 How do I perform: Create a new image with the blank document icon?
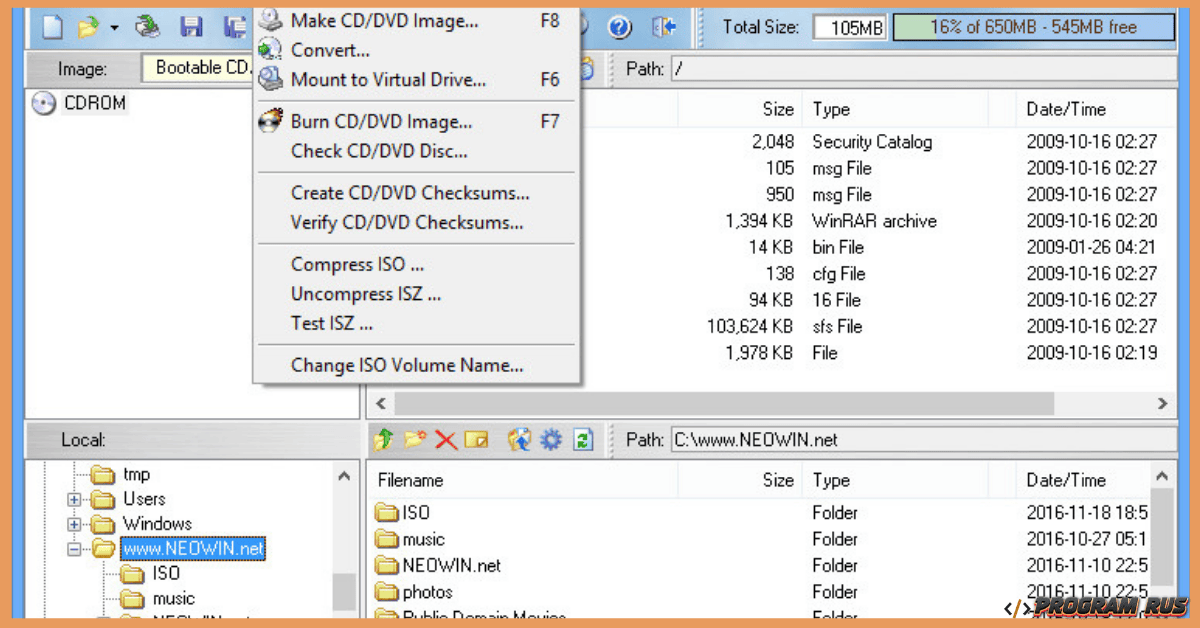click(51, 27)
